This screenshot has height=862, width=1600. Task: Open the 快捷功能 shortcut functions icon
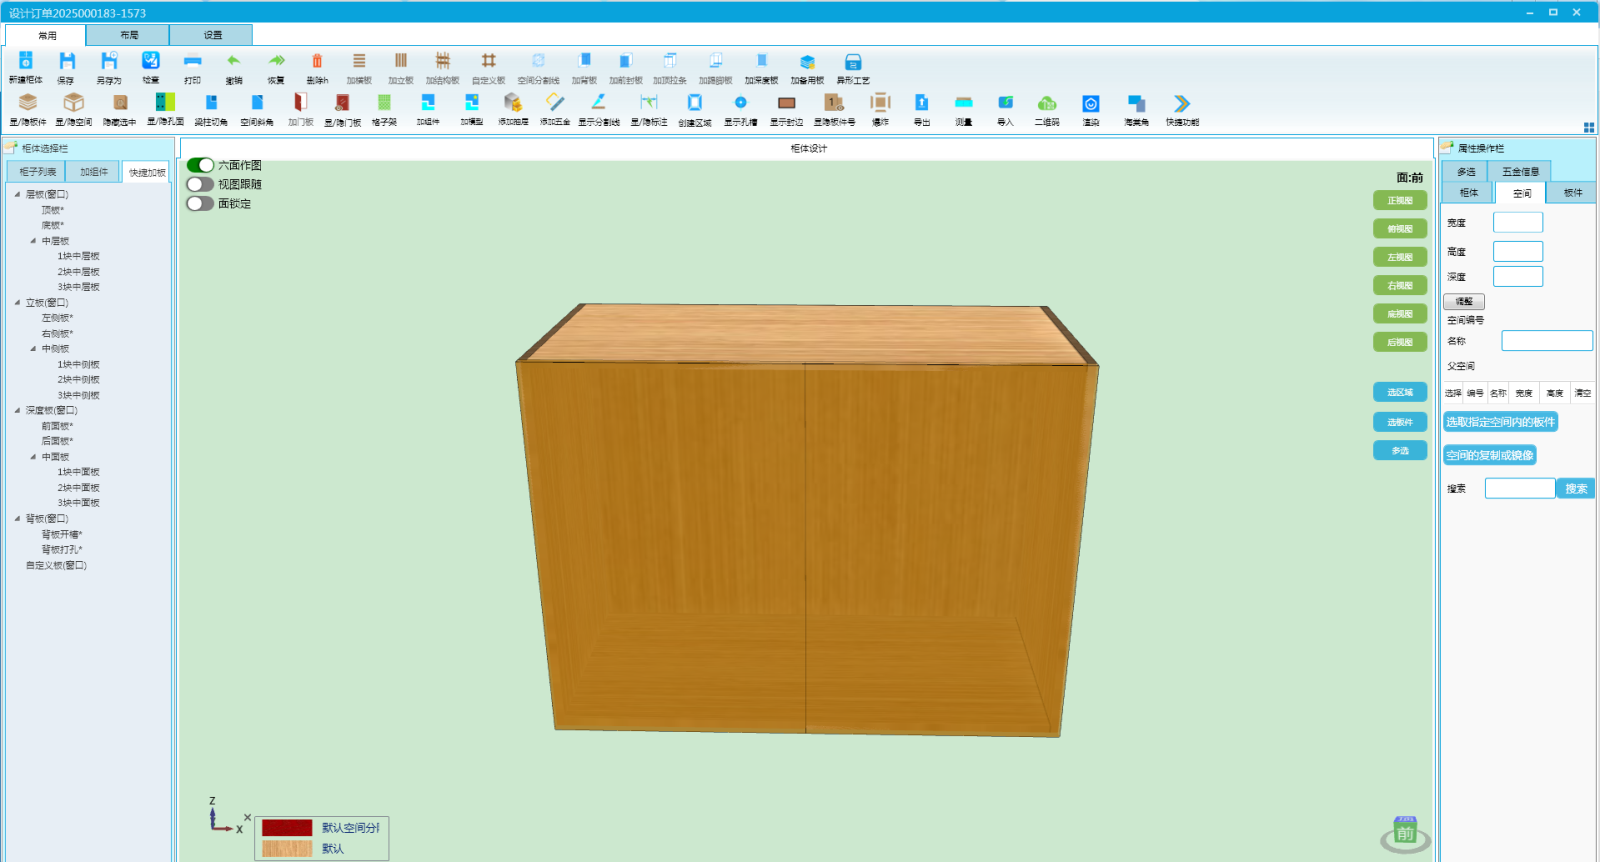(1182, 102)
